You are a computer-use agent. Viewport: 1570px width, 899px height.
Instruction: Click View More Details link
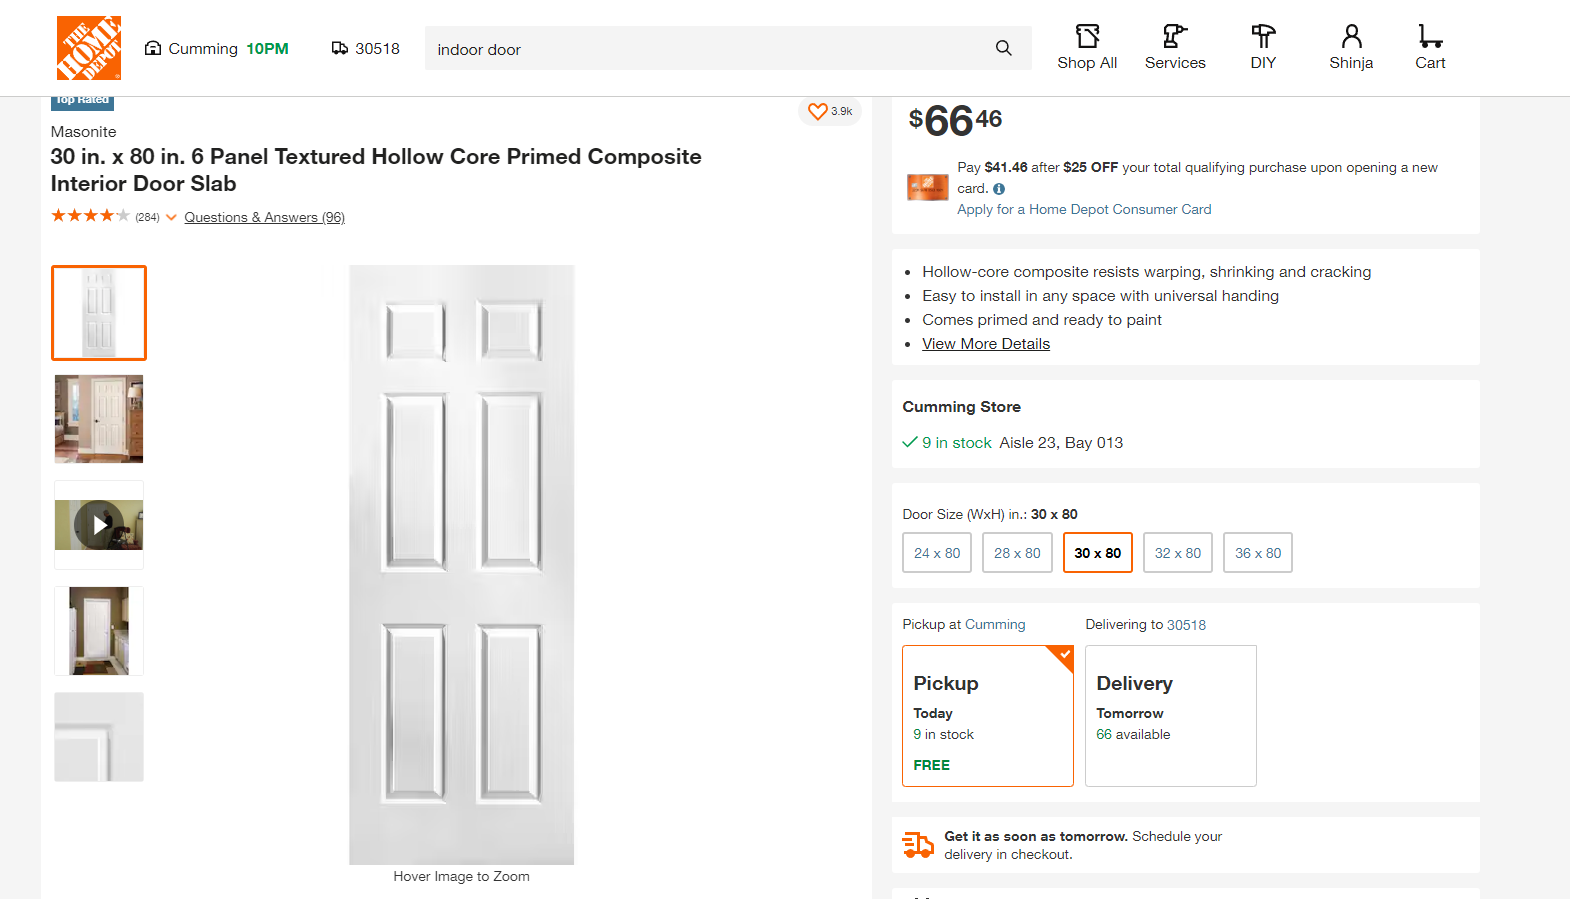[x=986, y=344]
